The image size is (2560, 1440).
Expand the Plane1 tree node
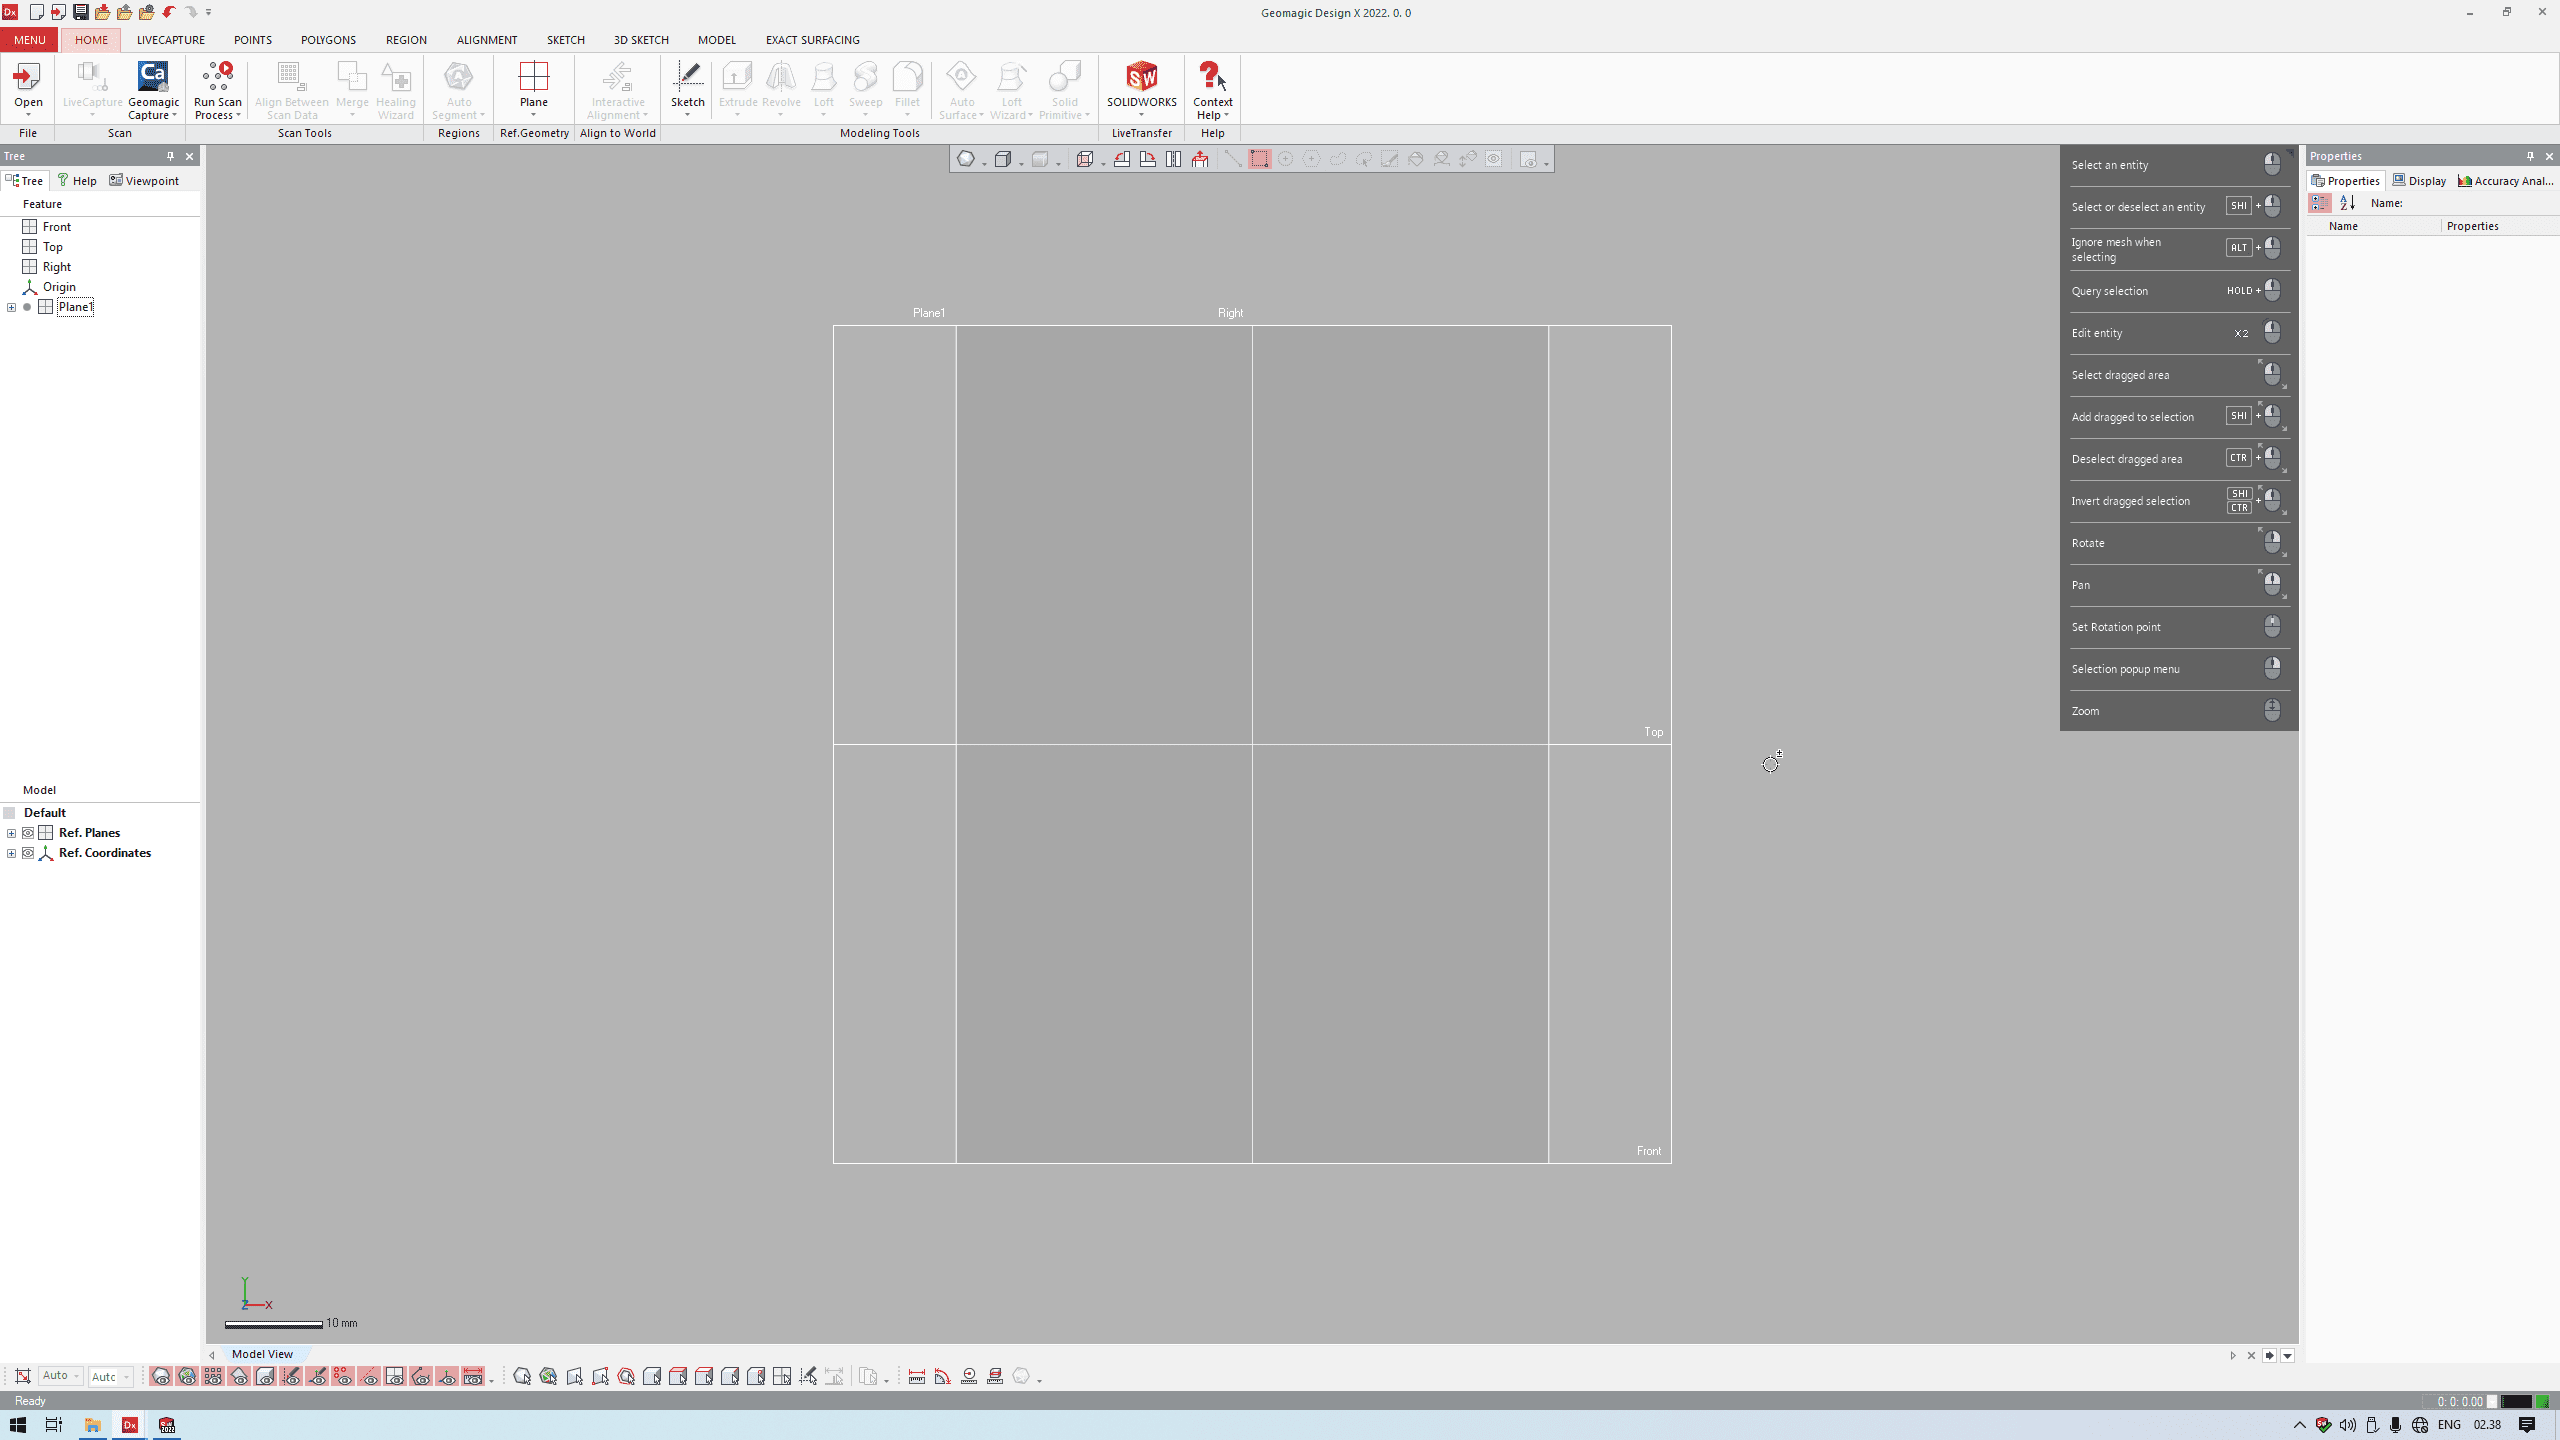point(11,307)
